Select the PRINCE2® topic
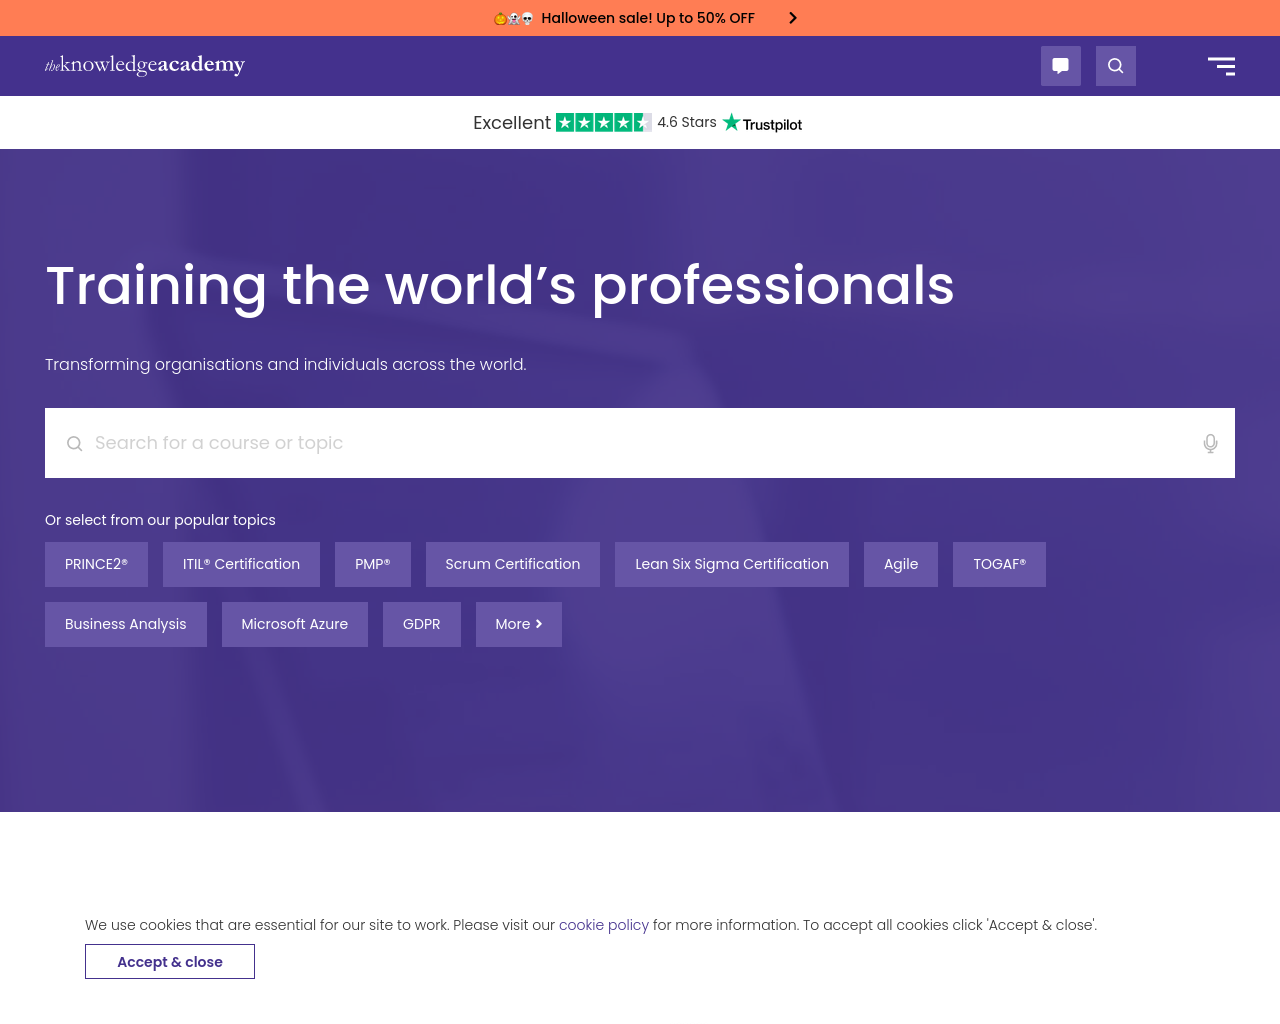1280x1024 pixels. tap(96, 564)
